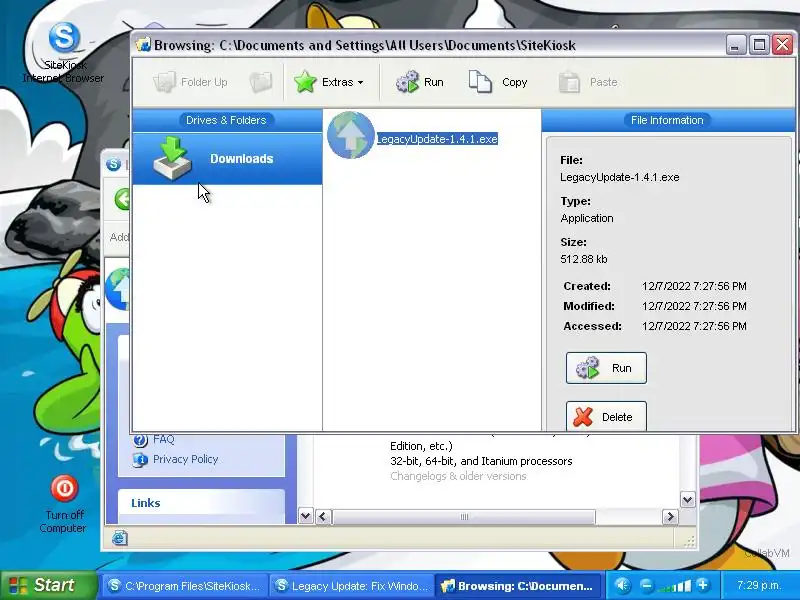The width and height of the screenshot is (800, 600).
Task: Select LegacyUpdate-1.4.1.exe file name
Action: pyautogui.click(x=437, y=139)
